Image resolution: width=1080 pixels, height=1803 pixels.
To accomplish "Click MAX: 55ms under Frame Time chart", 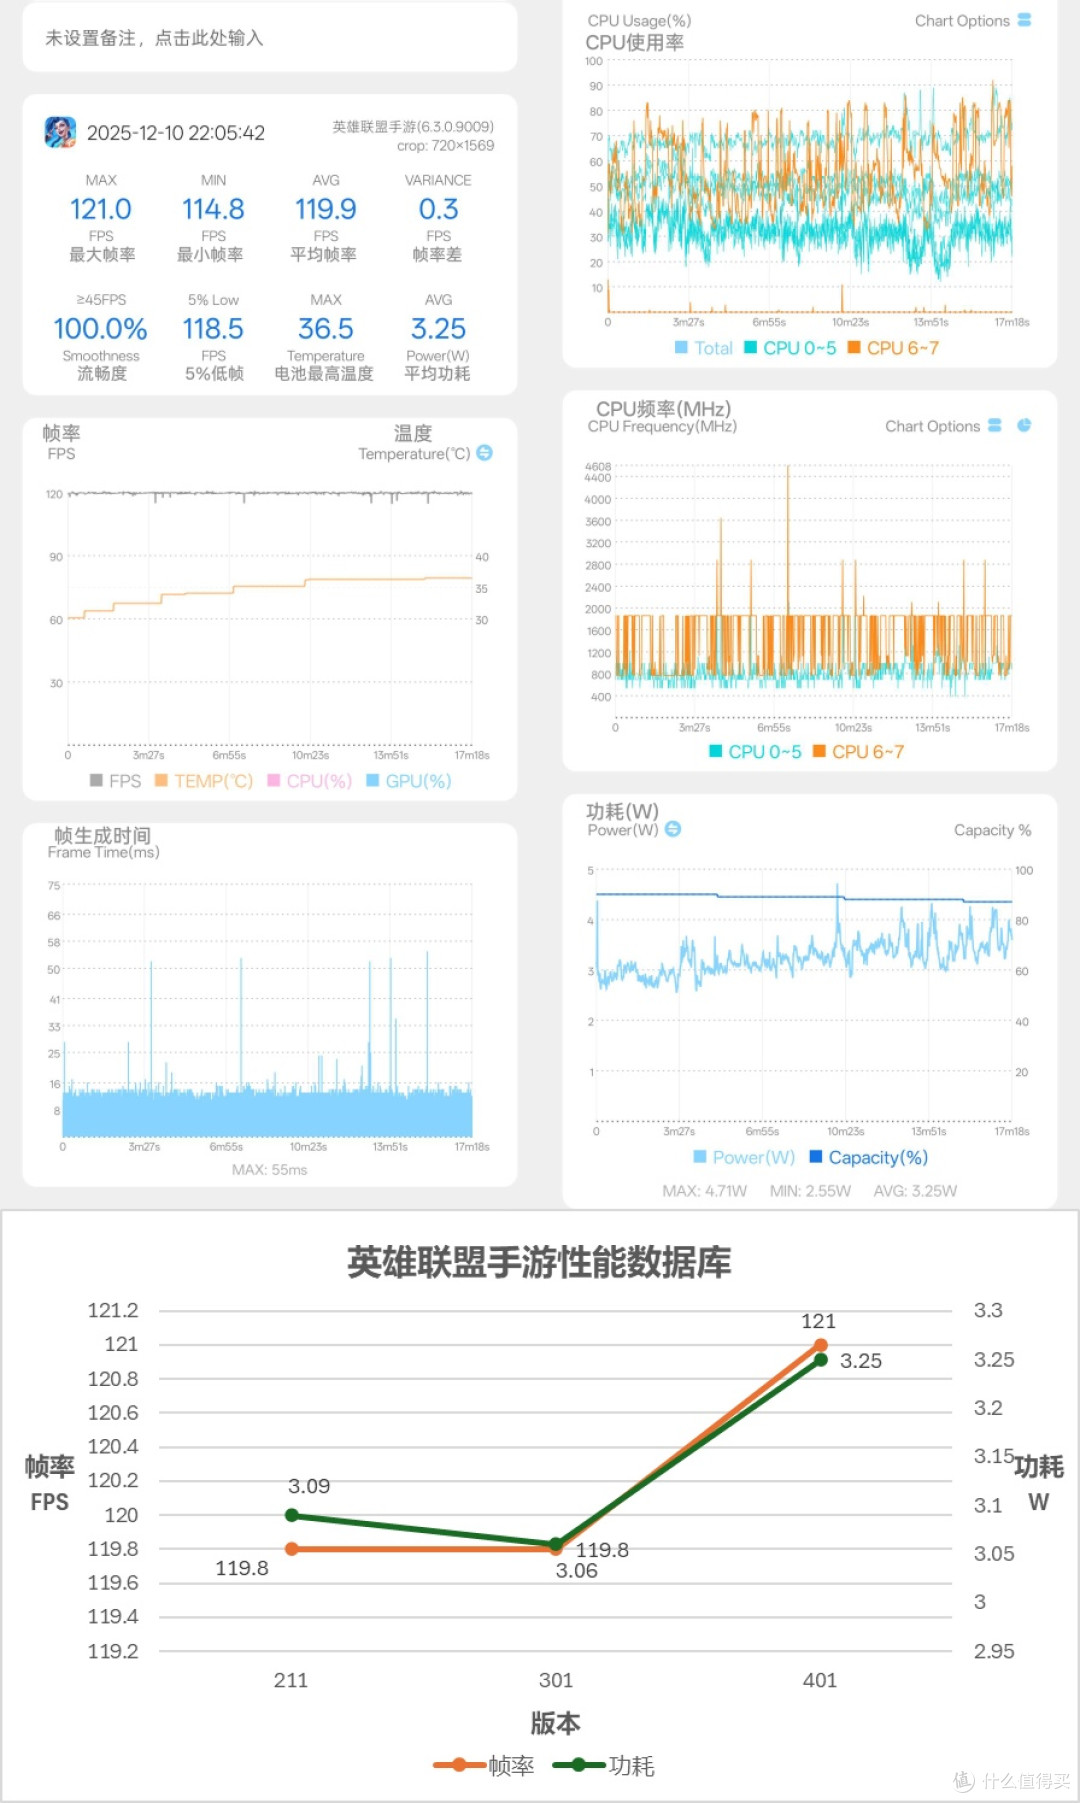I will [270, 1170].
